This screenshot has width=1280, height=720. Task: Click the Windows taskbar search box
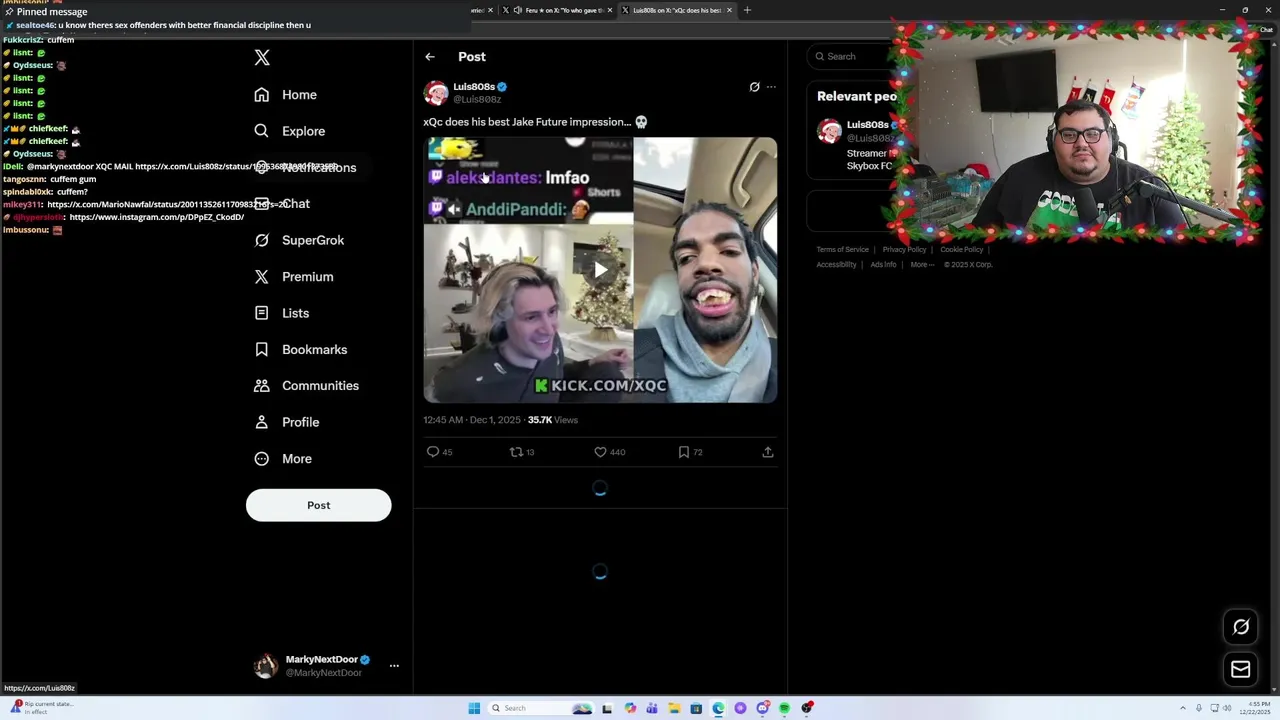click(x=541, y=708)
